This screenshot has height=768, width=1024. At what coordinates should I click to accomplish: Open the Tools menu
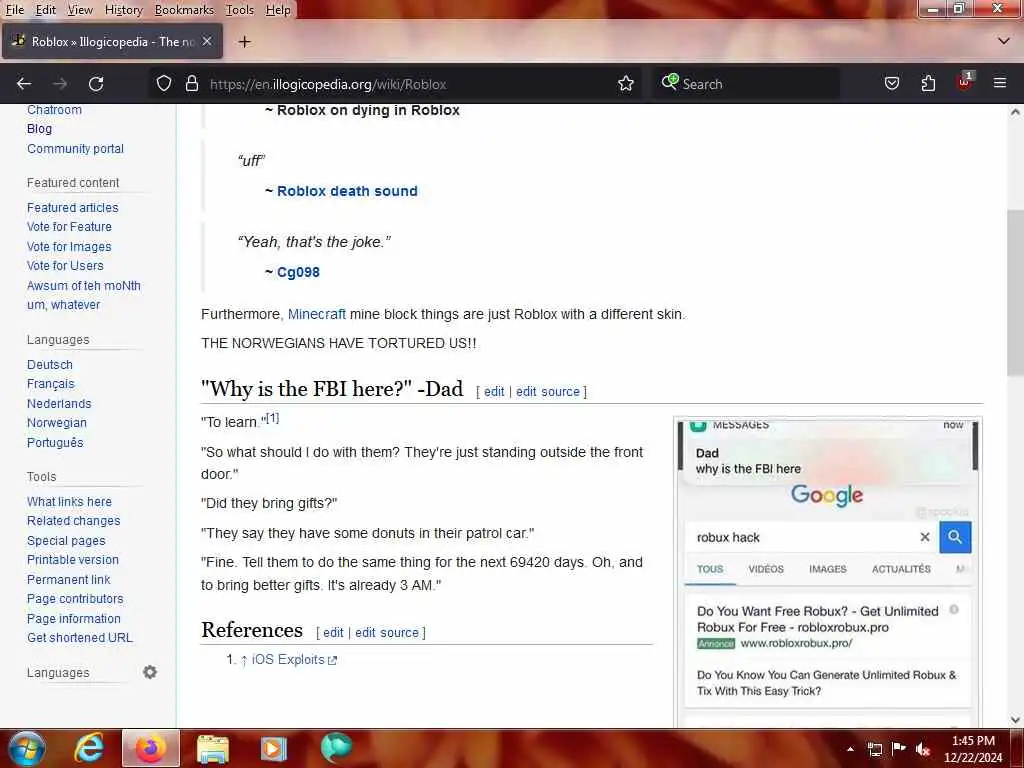click(240, 10)
